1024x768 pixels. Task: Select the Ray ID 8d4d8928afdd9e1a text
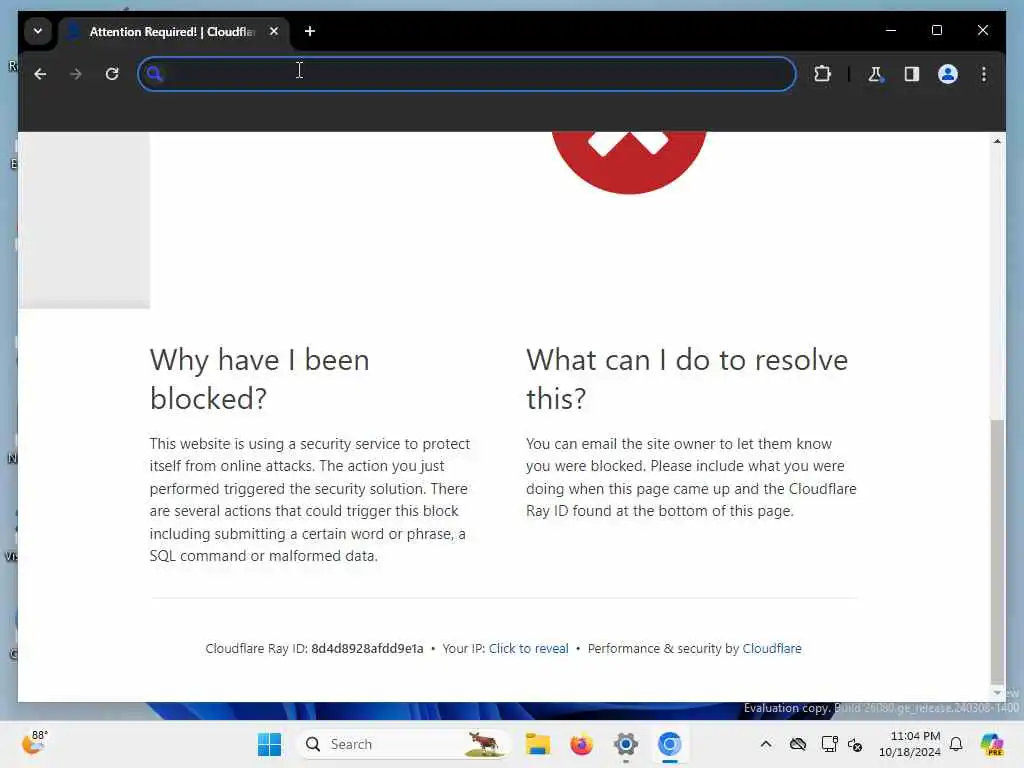(367, 648)
